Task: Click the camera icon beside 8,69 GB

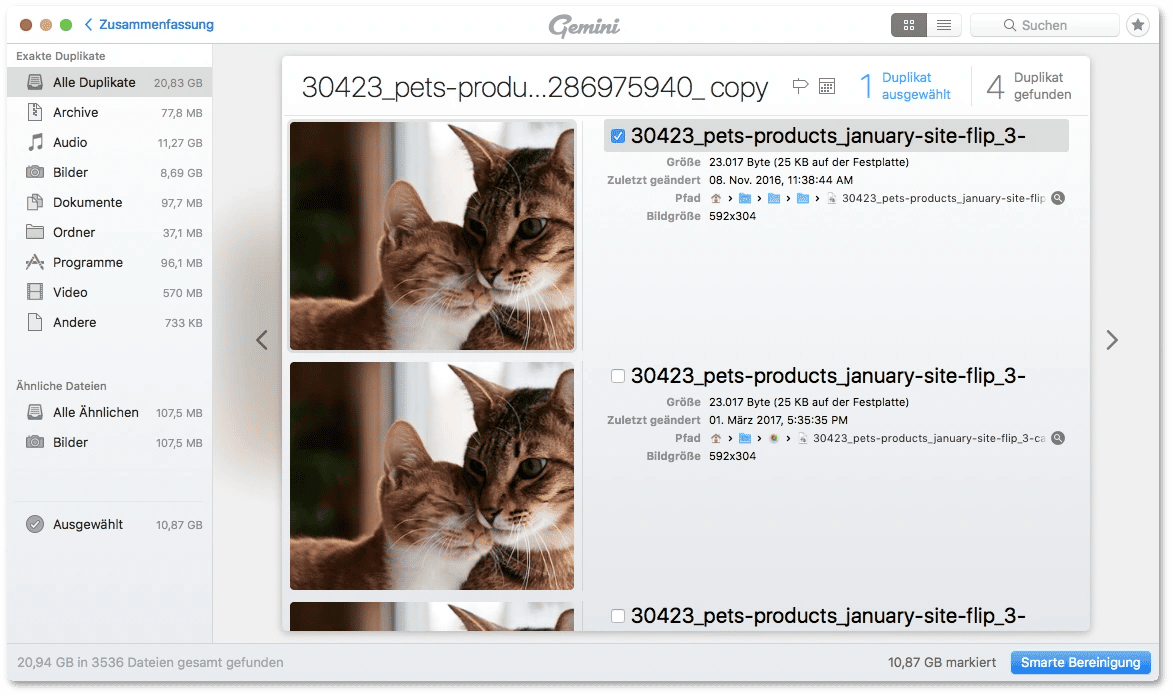Action: pos(35,172)
